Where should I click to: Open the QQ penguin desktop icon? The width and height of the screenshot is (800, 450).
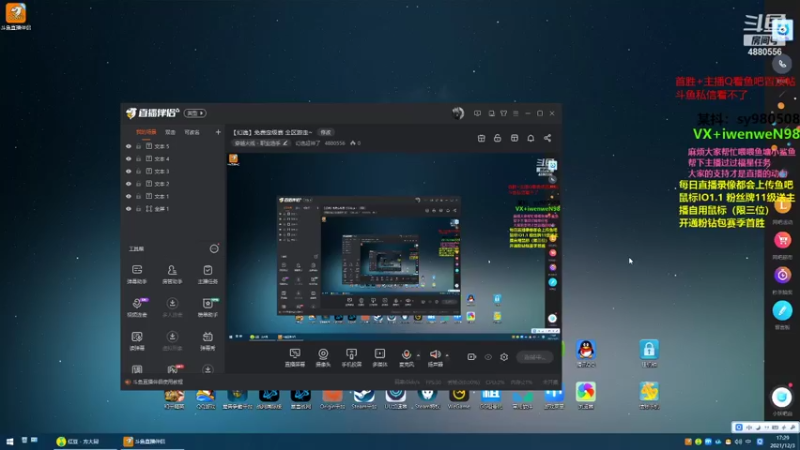click(586, 353)
